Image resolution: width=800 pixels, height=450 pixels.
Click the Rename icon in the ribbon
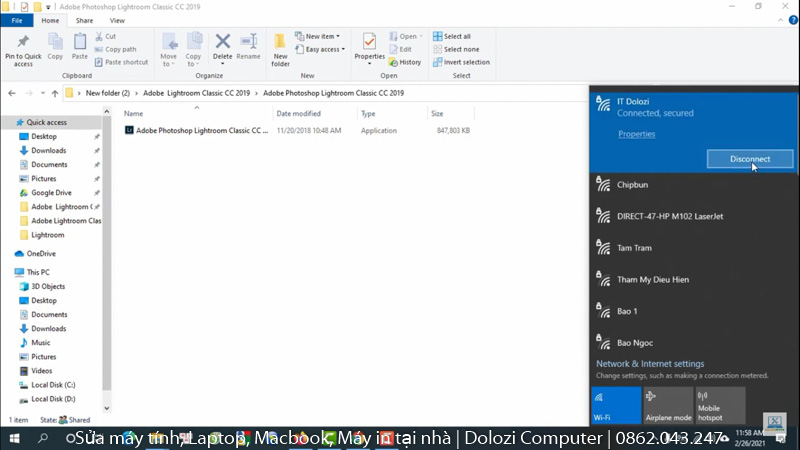[x=248, y=45]
